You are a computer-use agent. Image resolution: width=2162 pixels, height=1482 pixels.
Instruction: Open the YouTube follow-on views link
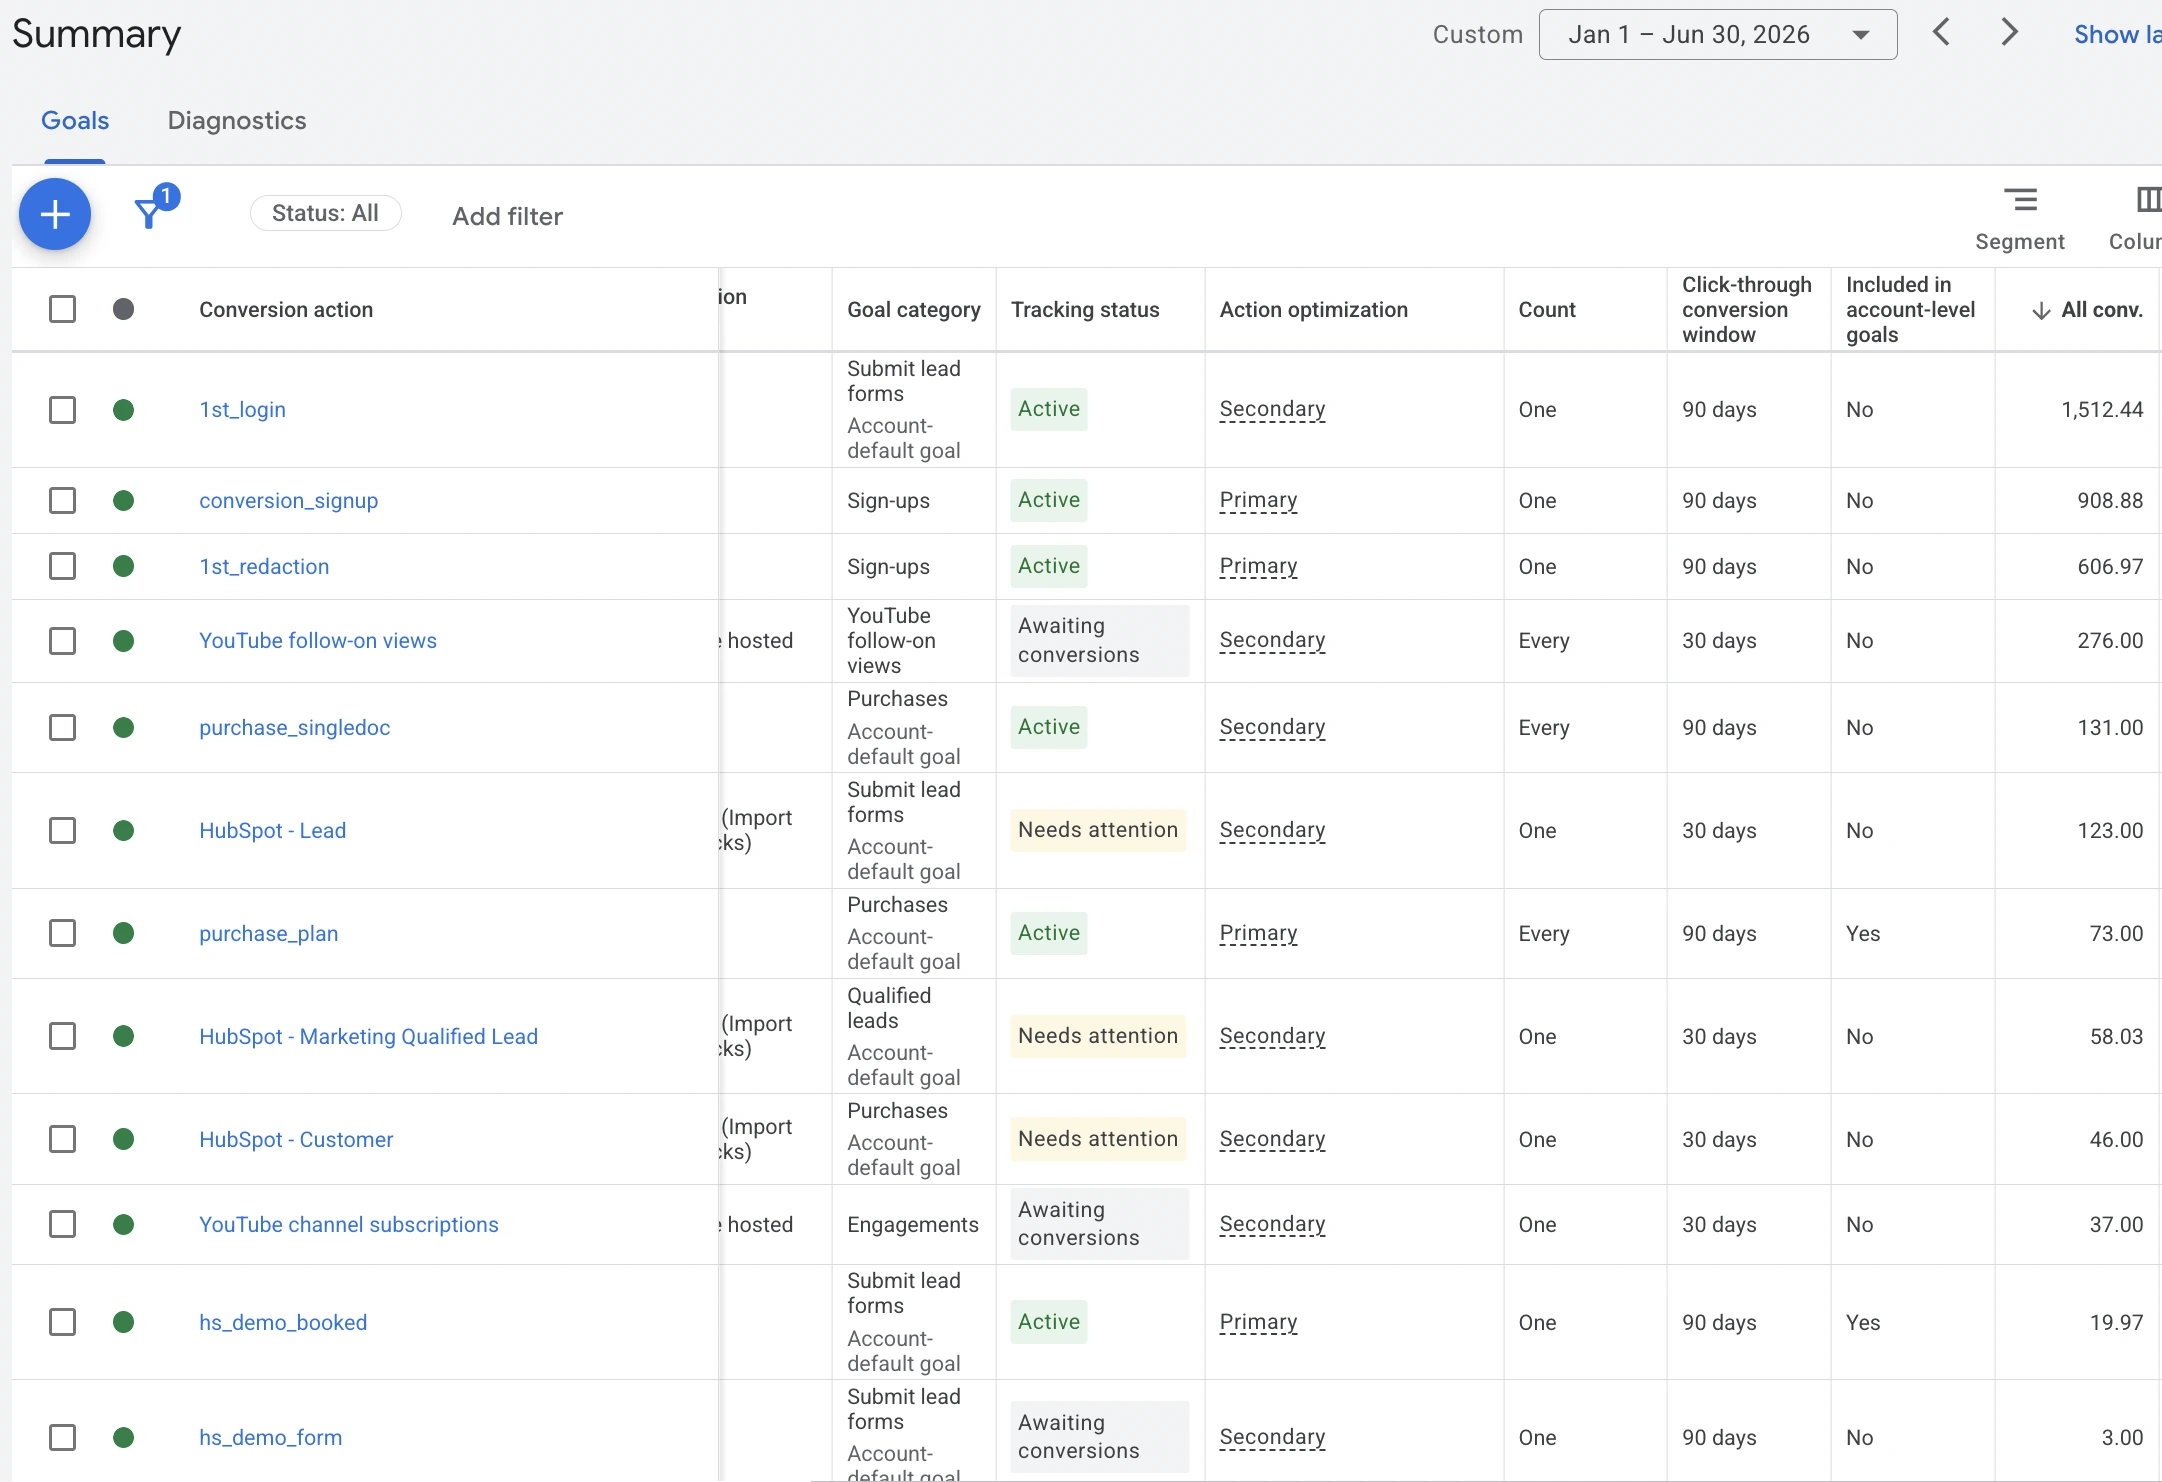(318, 641)
